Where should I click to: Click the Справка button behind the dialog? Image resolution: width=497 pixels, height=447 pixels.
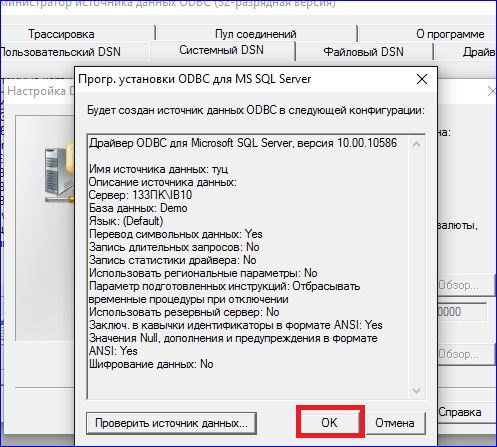460,412
